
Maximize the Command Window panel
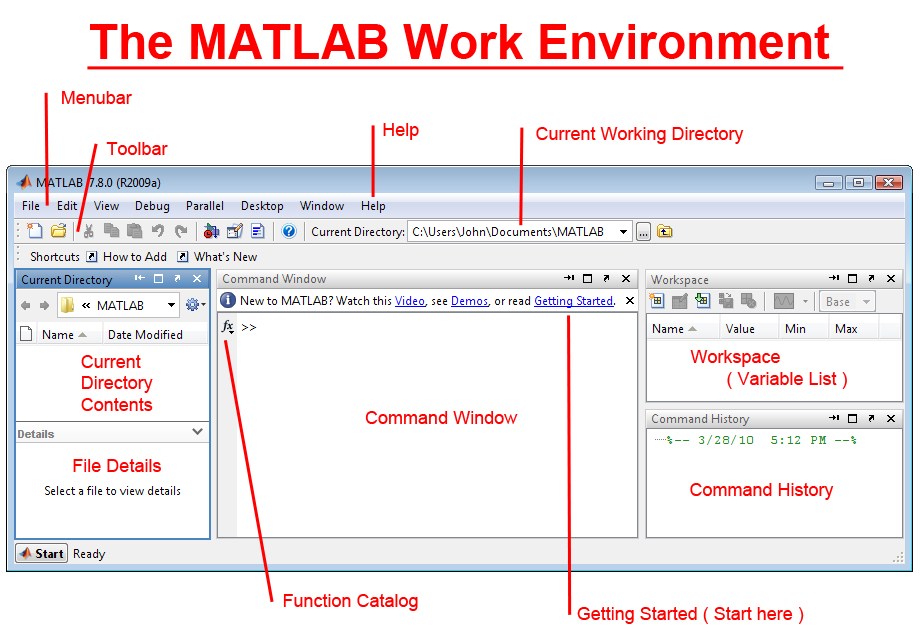(587, 278)
